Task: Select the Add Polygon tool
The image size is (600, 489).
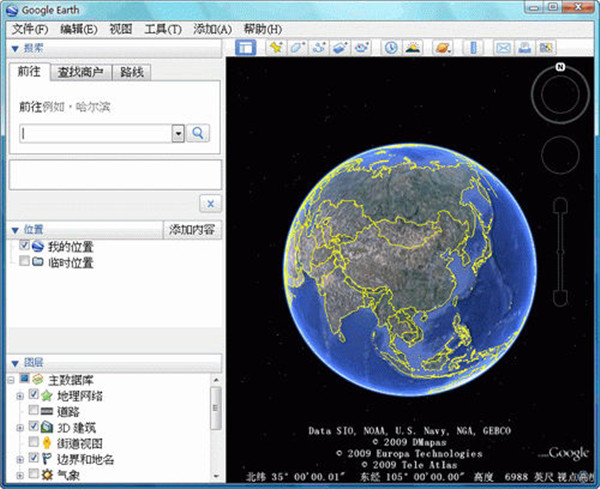Action: coord(297,47)
